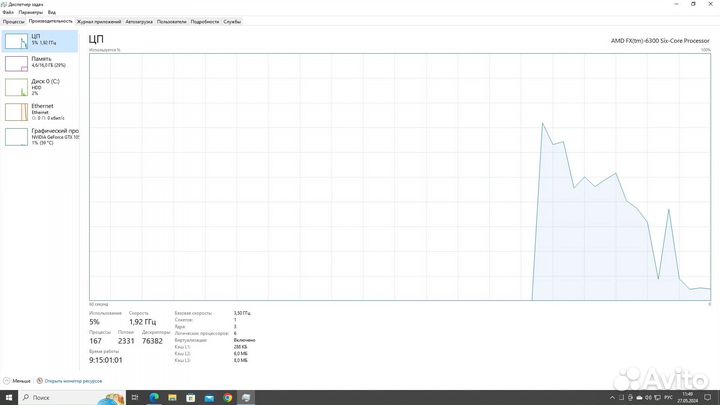Go to the Пользователи tab

click(172, 20)
